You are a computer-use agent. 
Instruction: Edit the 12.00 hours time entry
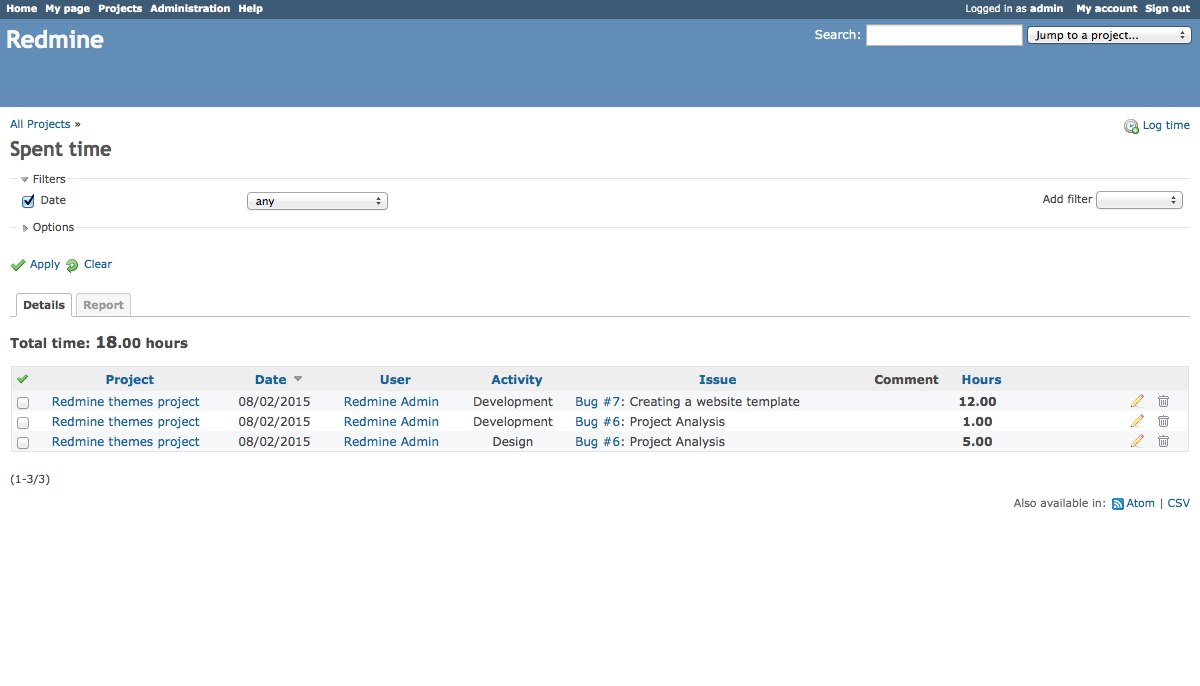coord(1137,401)
